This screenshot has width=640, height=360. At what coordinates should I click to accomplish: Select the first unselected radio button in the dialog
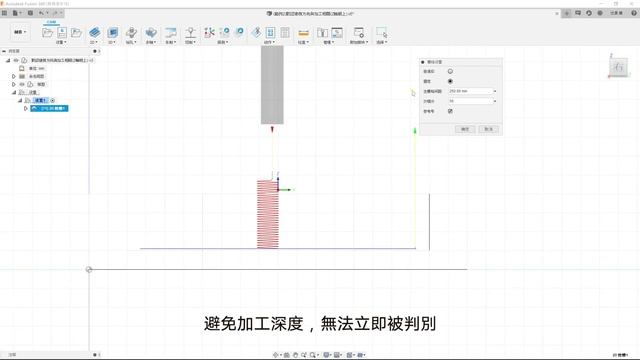click(x=450, y=71)
